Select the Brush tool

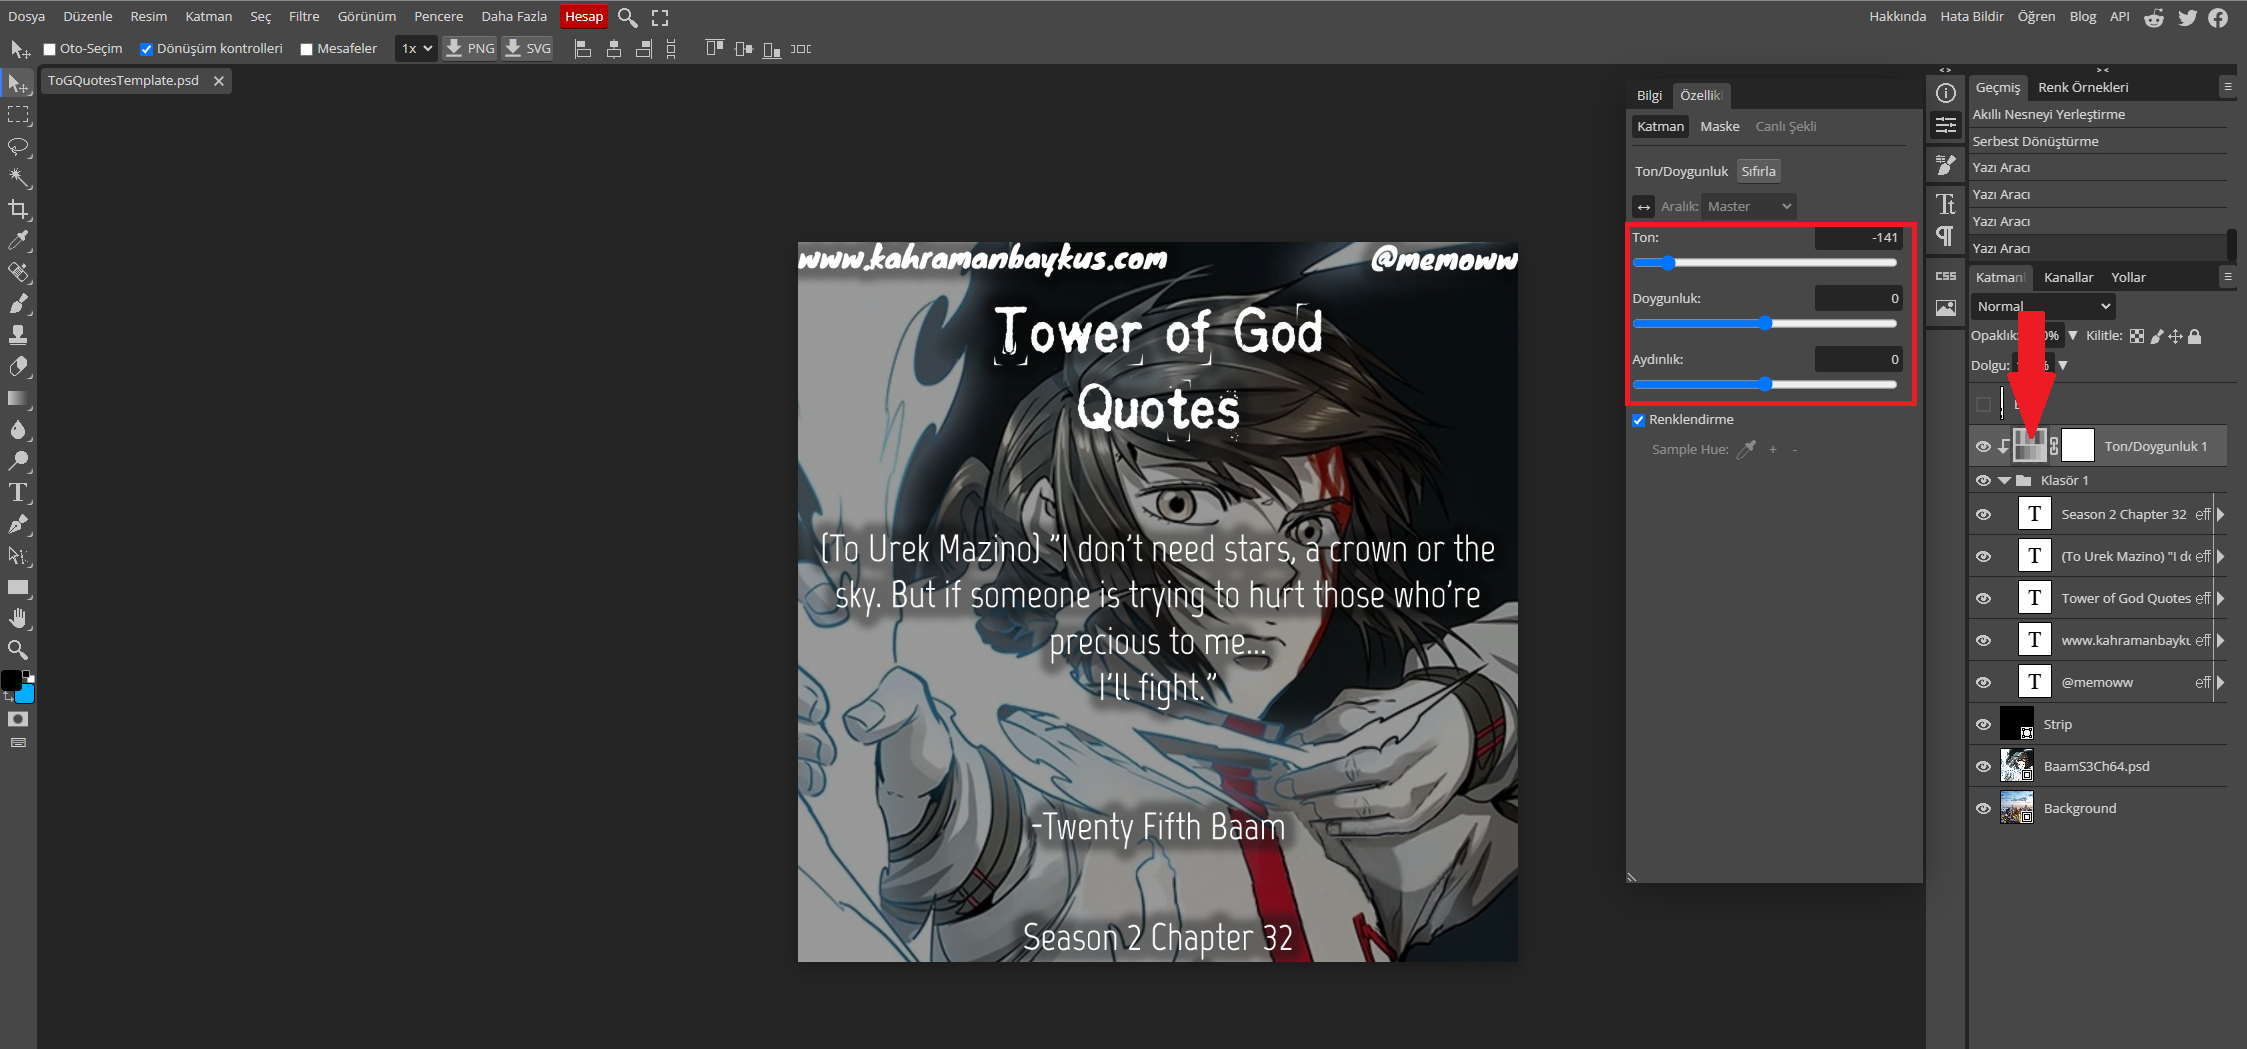point(18,303)
